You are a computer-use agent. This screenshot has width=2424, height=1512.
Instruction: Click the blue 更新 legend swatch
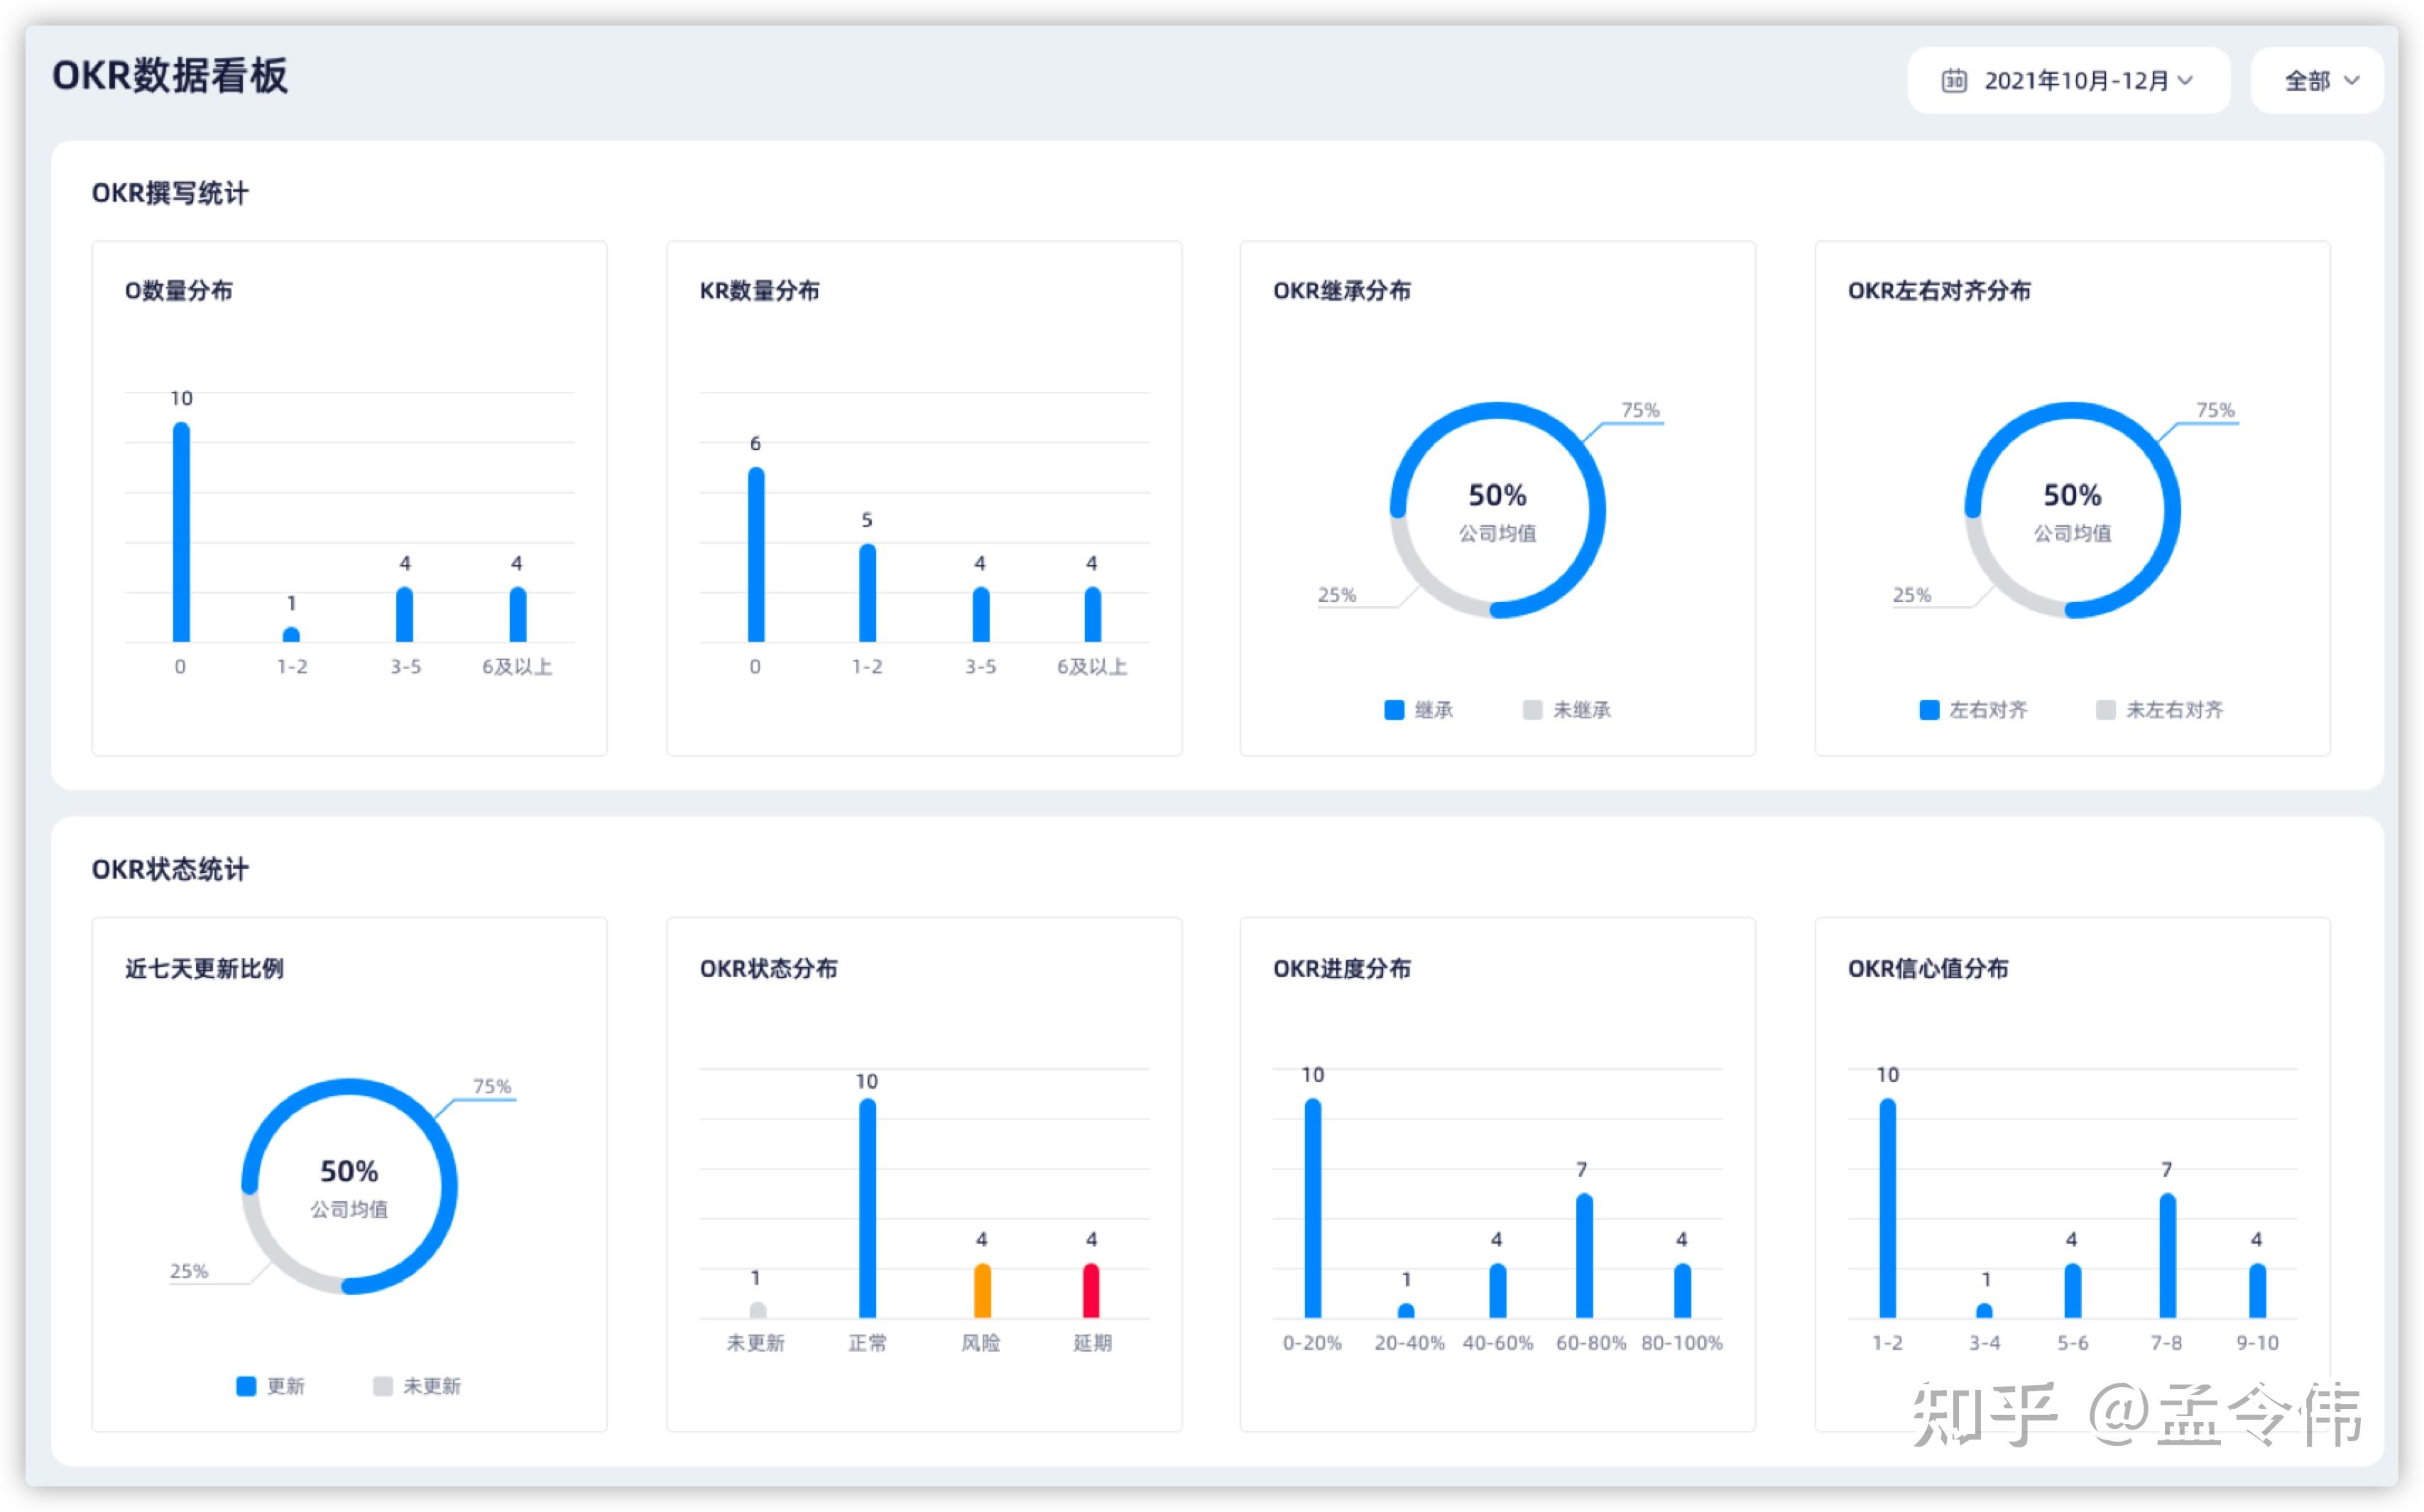246,1386
